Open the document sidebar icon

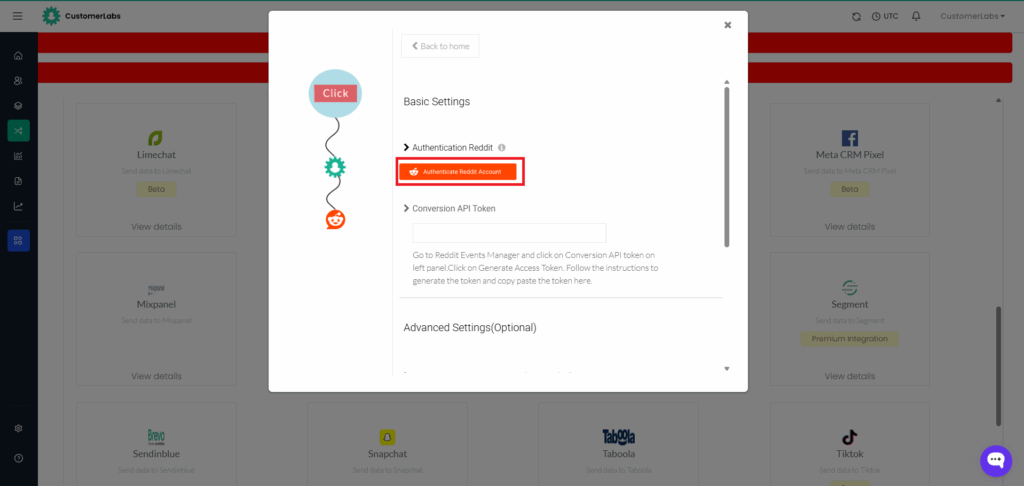tap(18, 181)
